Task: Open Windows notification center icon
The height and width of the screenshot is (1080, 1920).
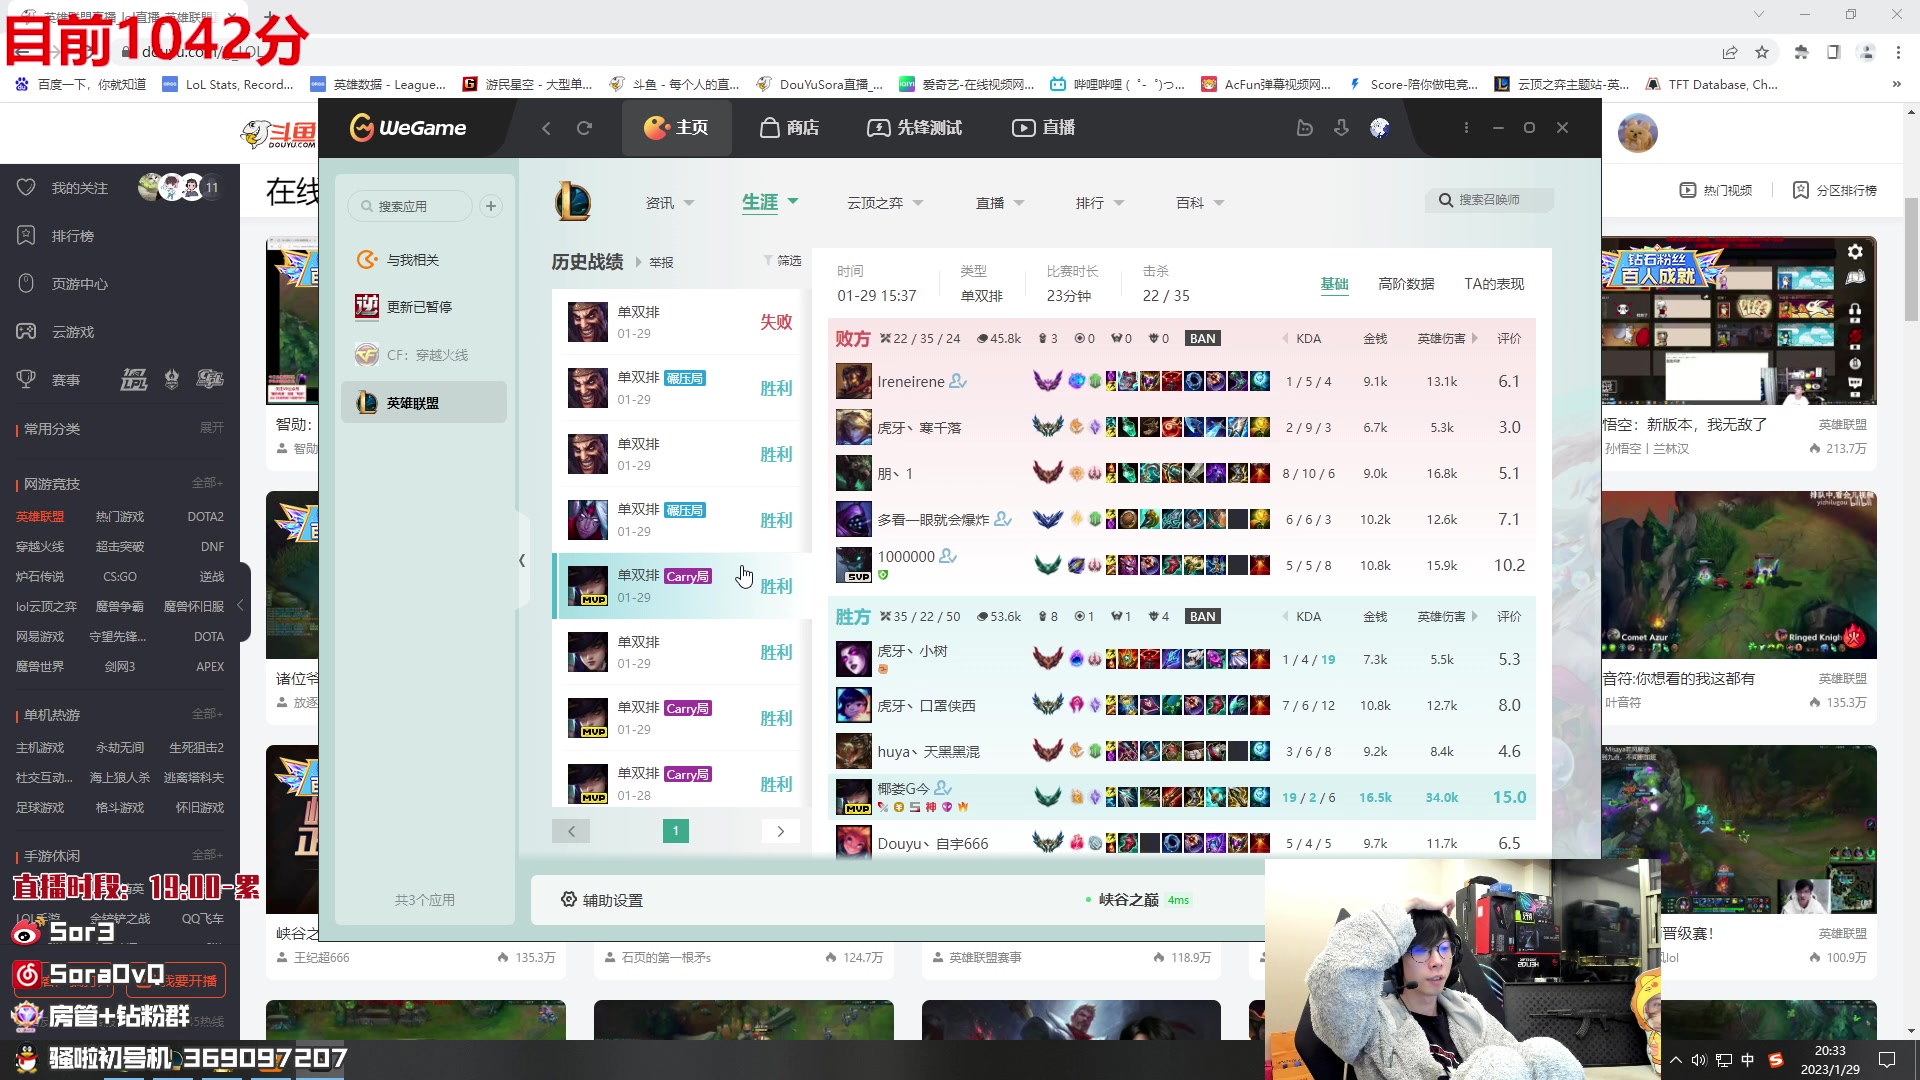Action: (1887, 1060)
